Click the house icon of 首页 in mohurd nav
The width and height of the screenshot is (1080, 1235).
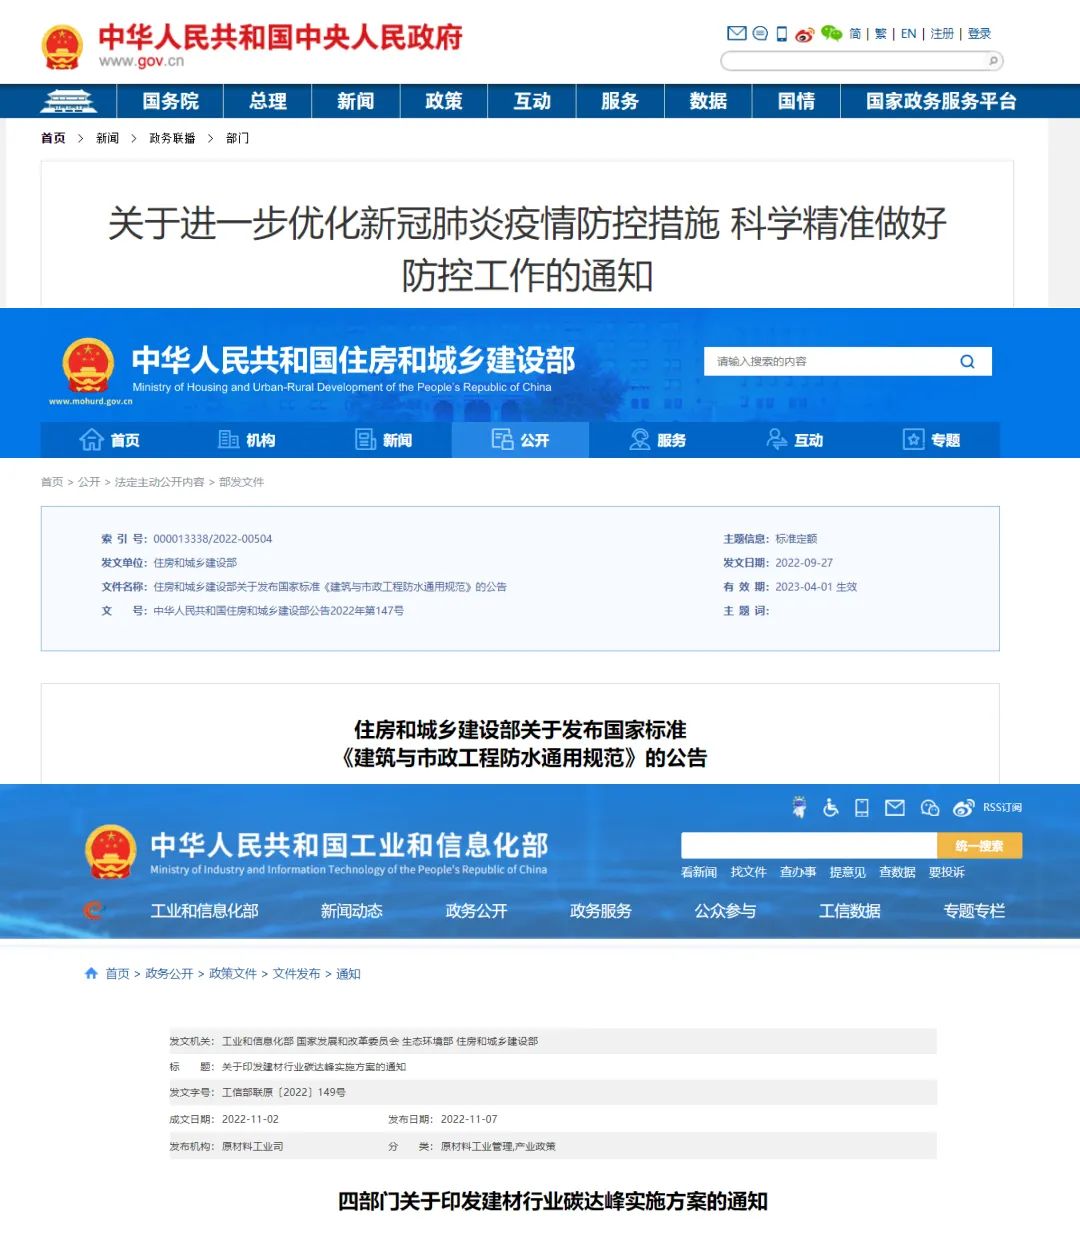pos(91,440)
